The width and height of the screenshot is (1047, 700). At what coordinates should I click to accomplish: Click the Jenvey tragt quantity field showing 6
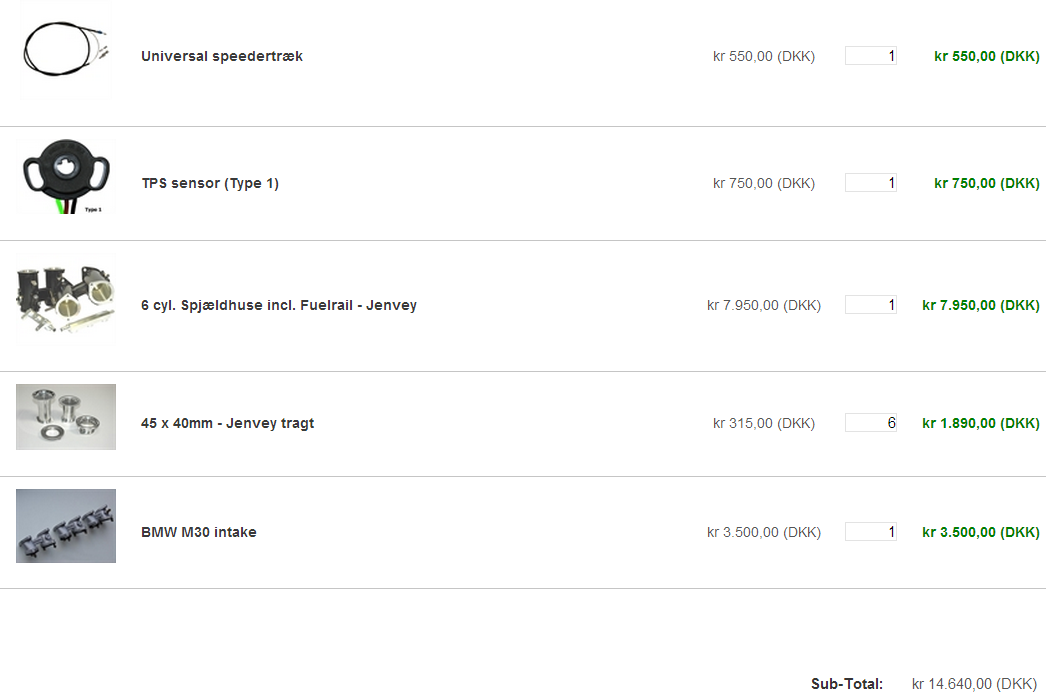point(871,423)
